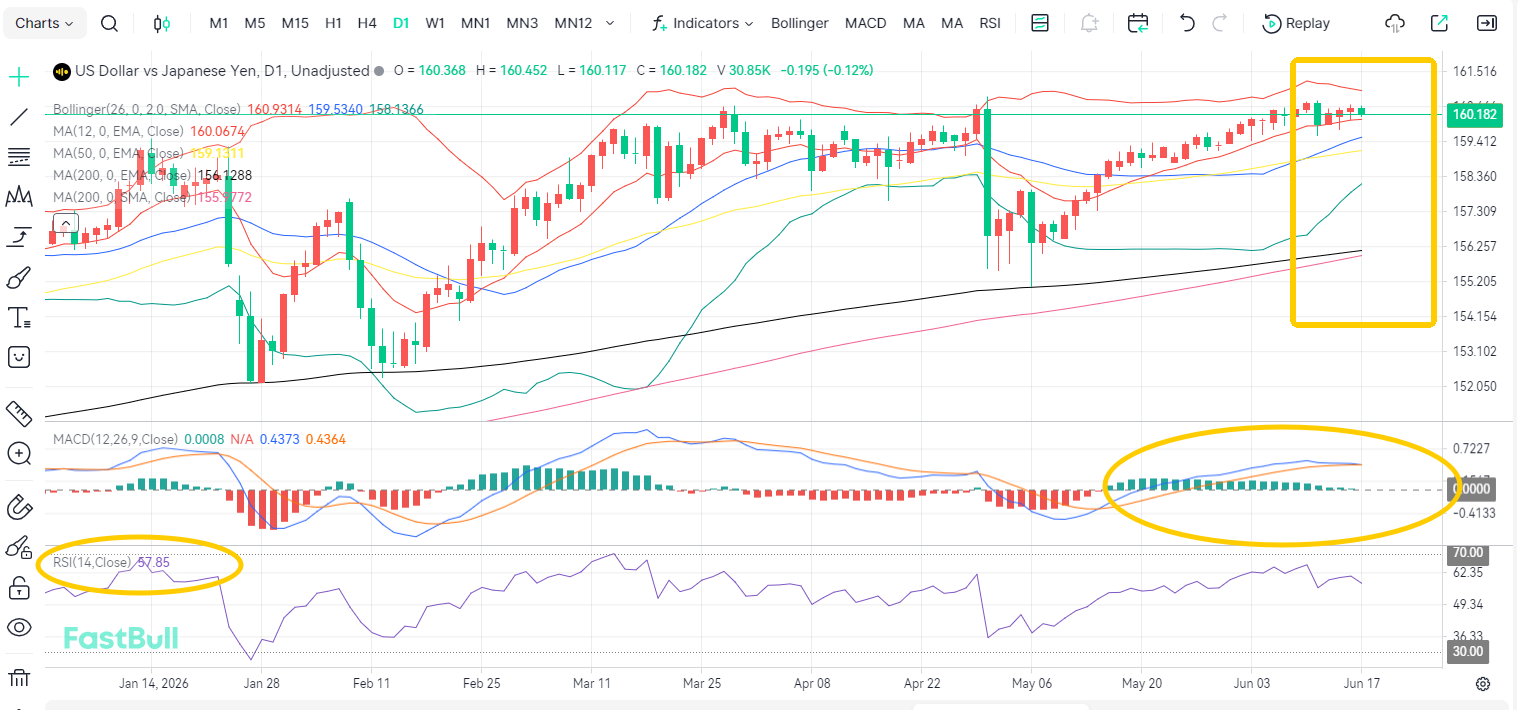Choose the forecast arrow tool

[x=18, y=237]
